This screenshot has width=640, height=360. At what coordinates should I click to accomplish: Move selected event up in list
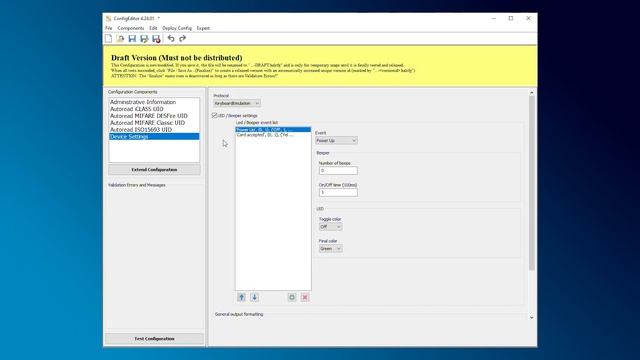pos(241,297)
